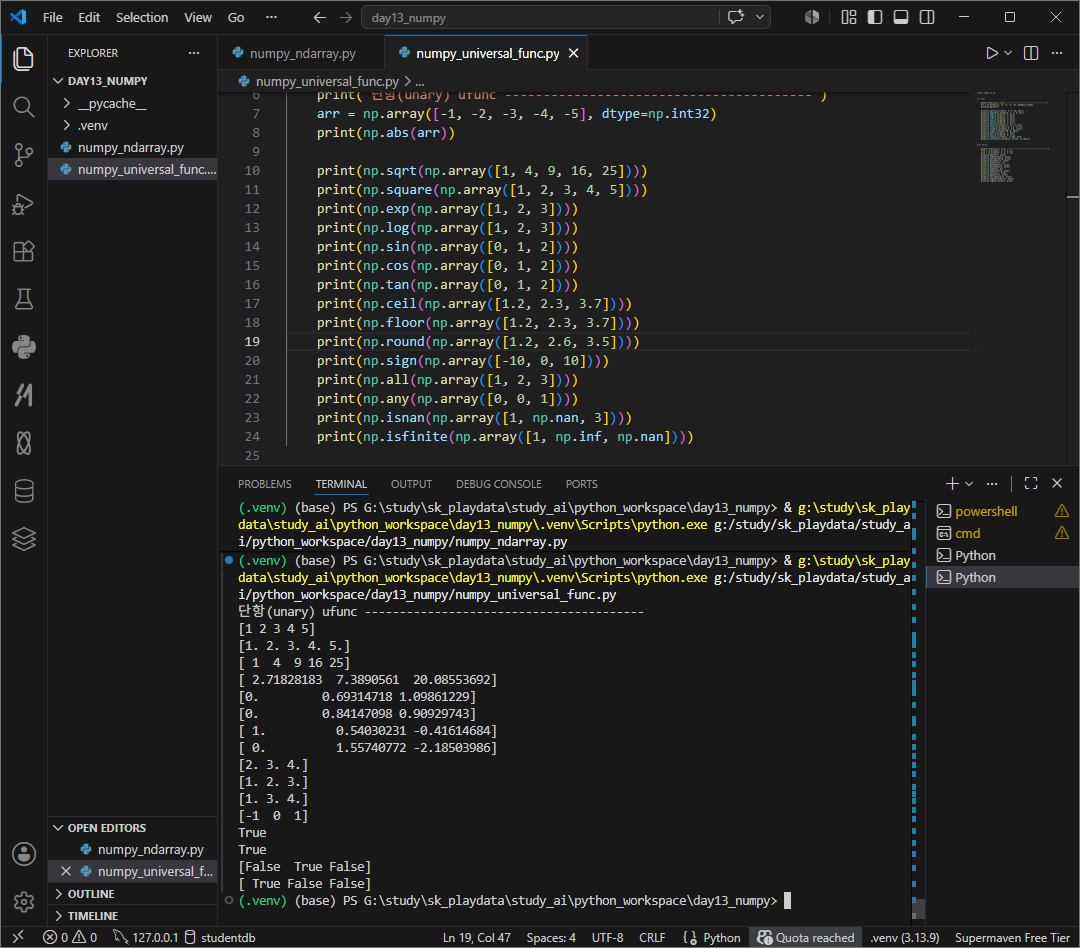The height and width of the screenshot is (948, 1080).
Task: Open numpy_ndarray.py in the file tree
Action: click(132, 147)
